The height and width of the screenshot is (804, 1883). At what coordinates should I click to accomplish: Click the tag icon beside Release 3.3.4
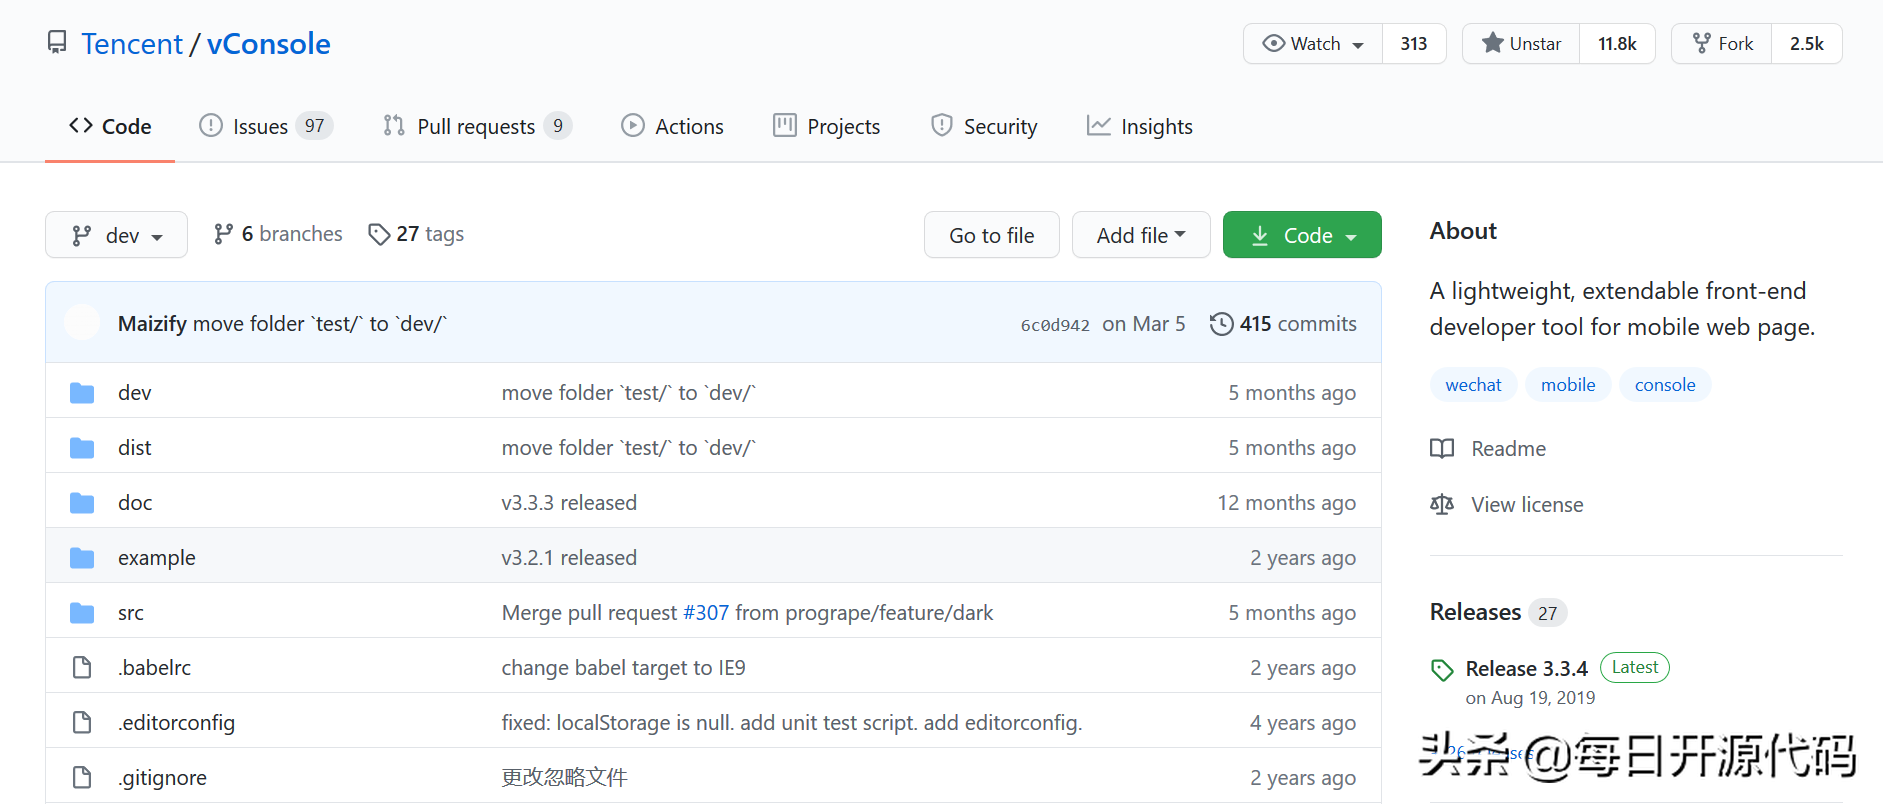click(x=1442, y=670)
